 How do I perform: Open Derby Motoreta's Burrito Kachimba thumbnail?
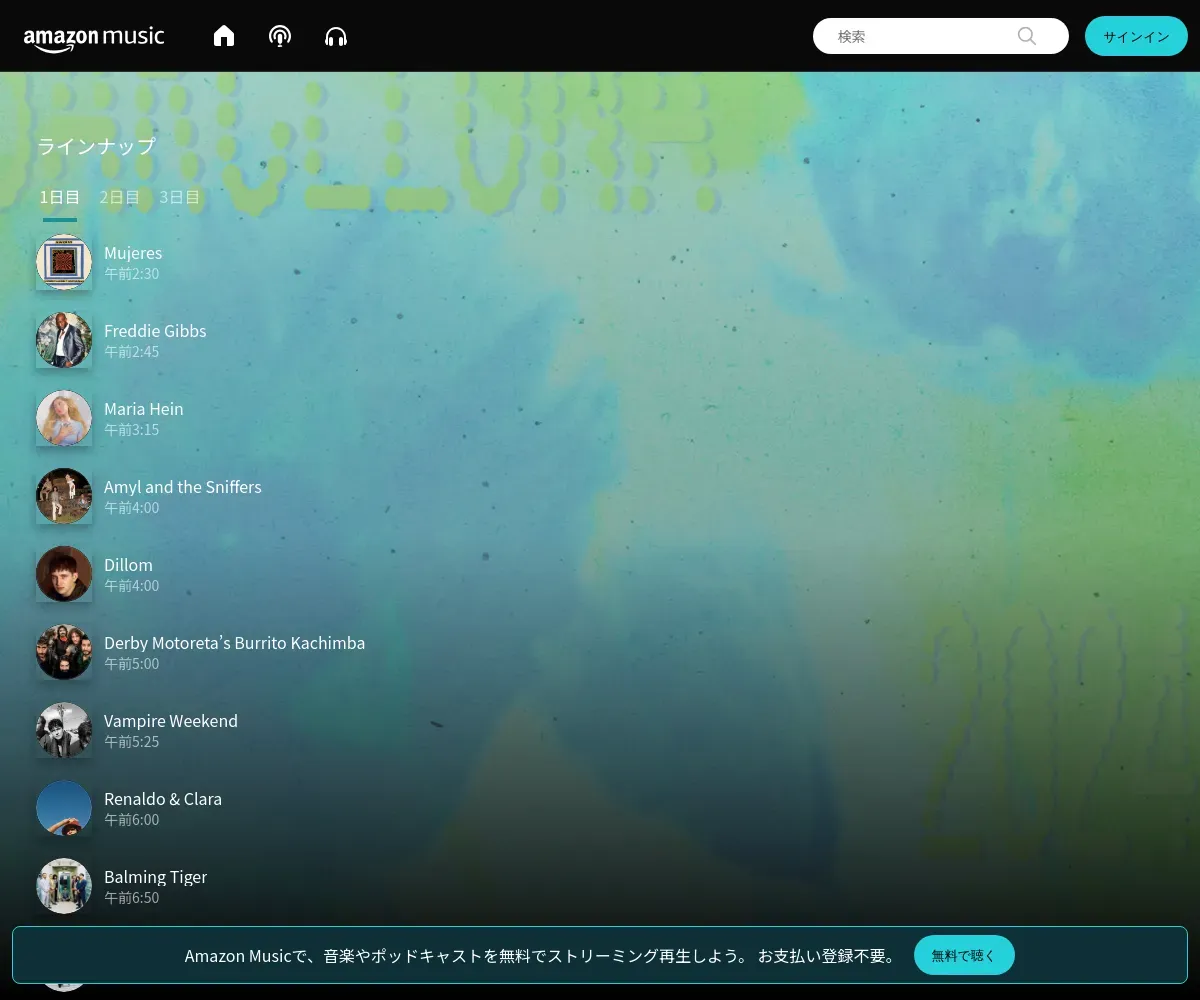tap(64, 652)
